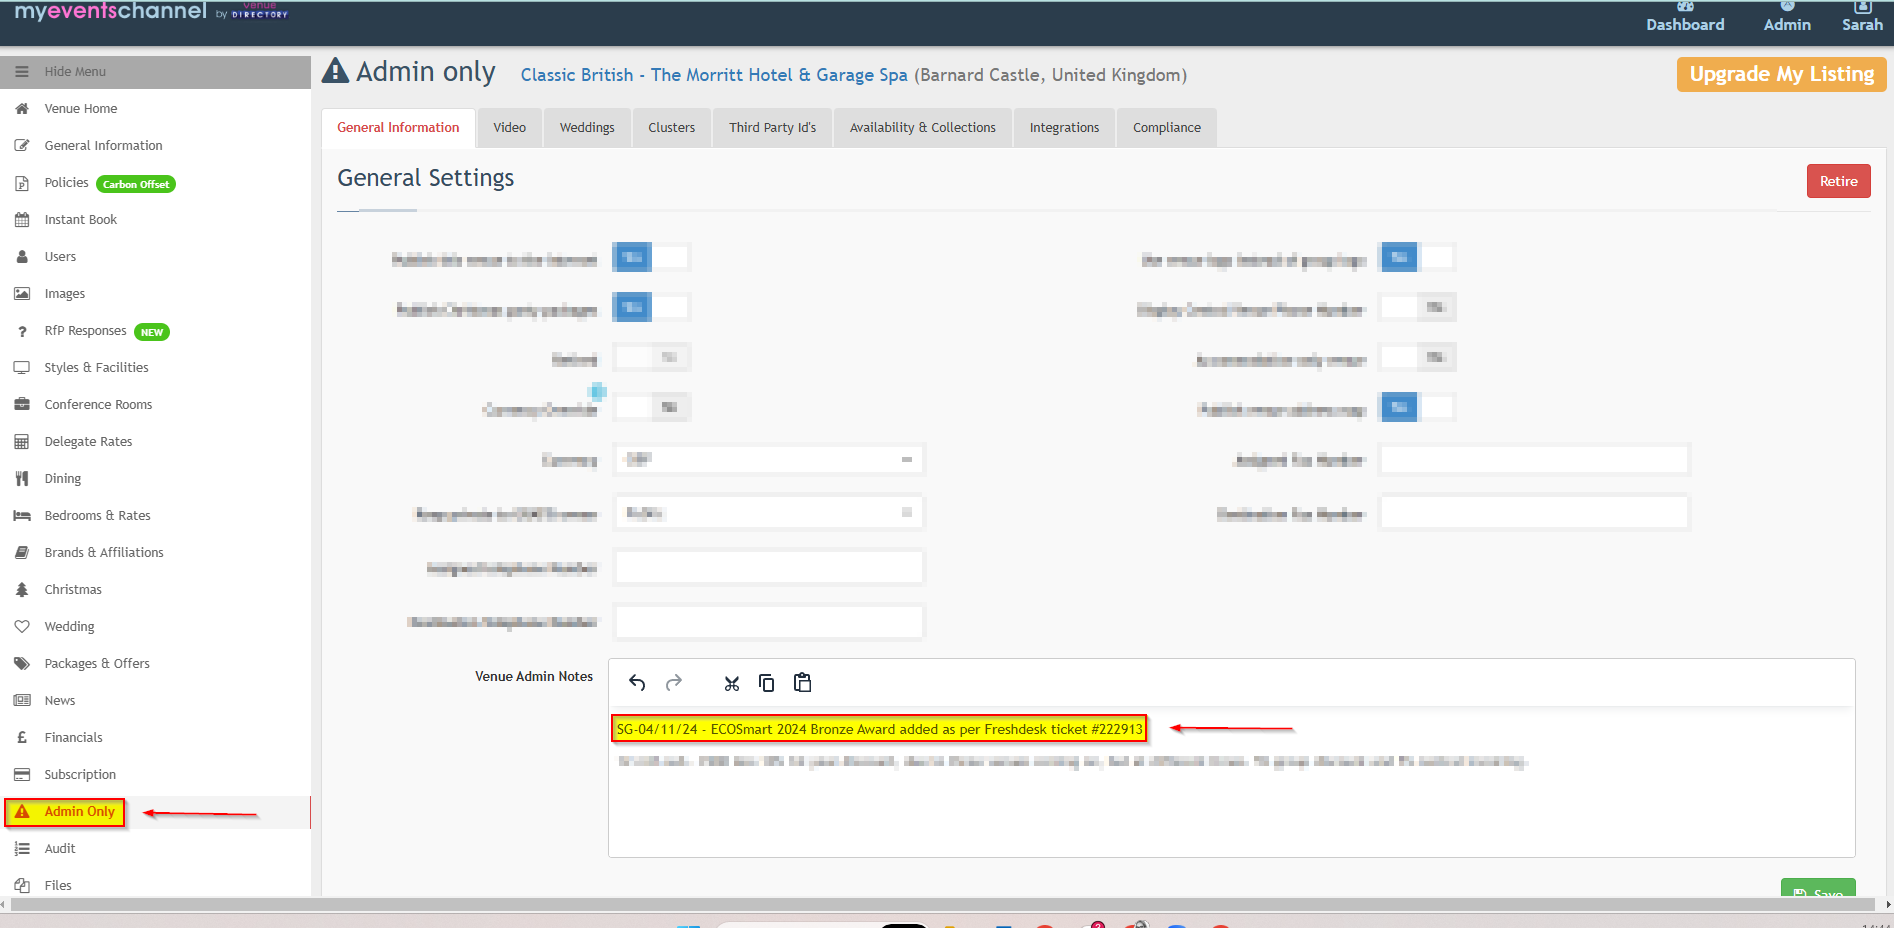The height and width of the screenshot is (928, 1894).
Task: Switch to the Weddings tab
Action: 587,128
